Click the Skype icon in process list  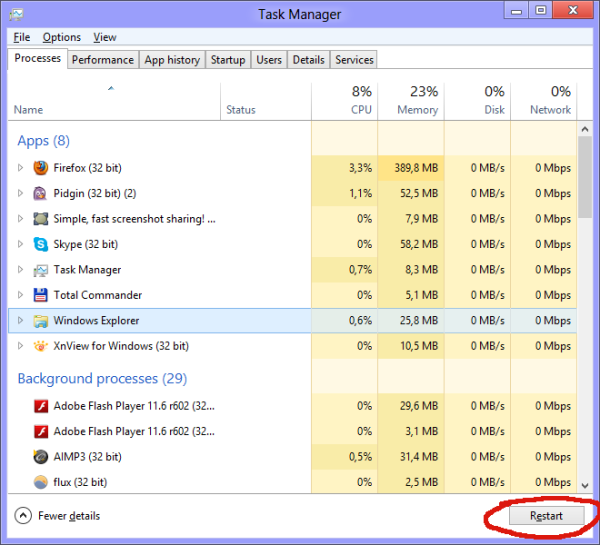click(x=41, y=244)
